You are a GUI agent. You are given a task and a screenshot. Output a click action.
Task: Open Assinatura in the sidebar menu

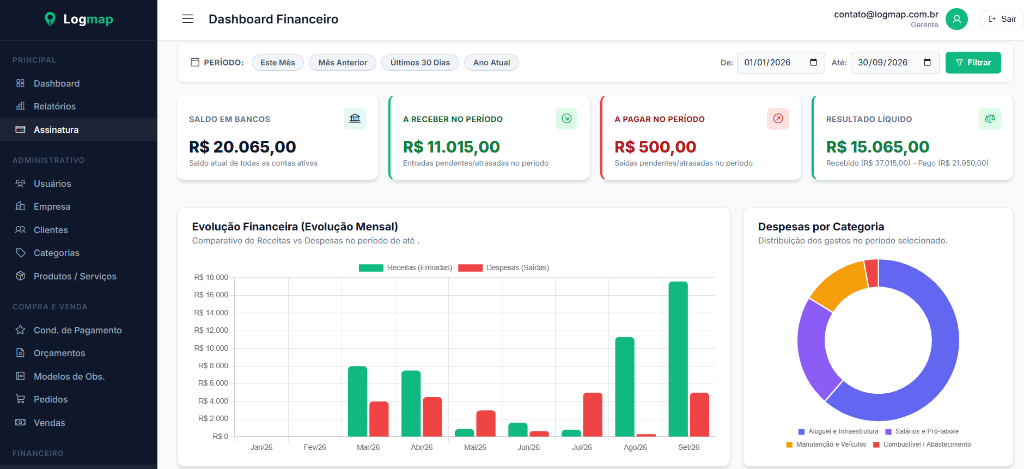(78, 129)
